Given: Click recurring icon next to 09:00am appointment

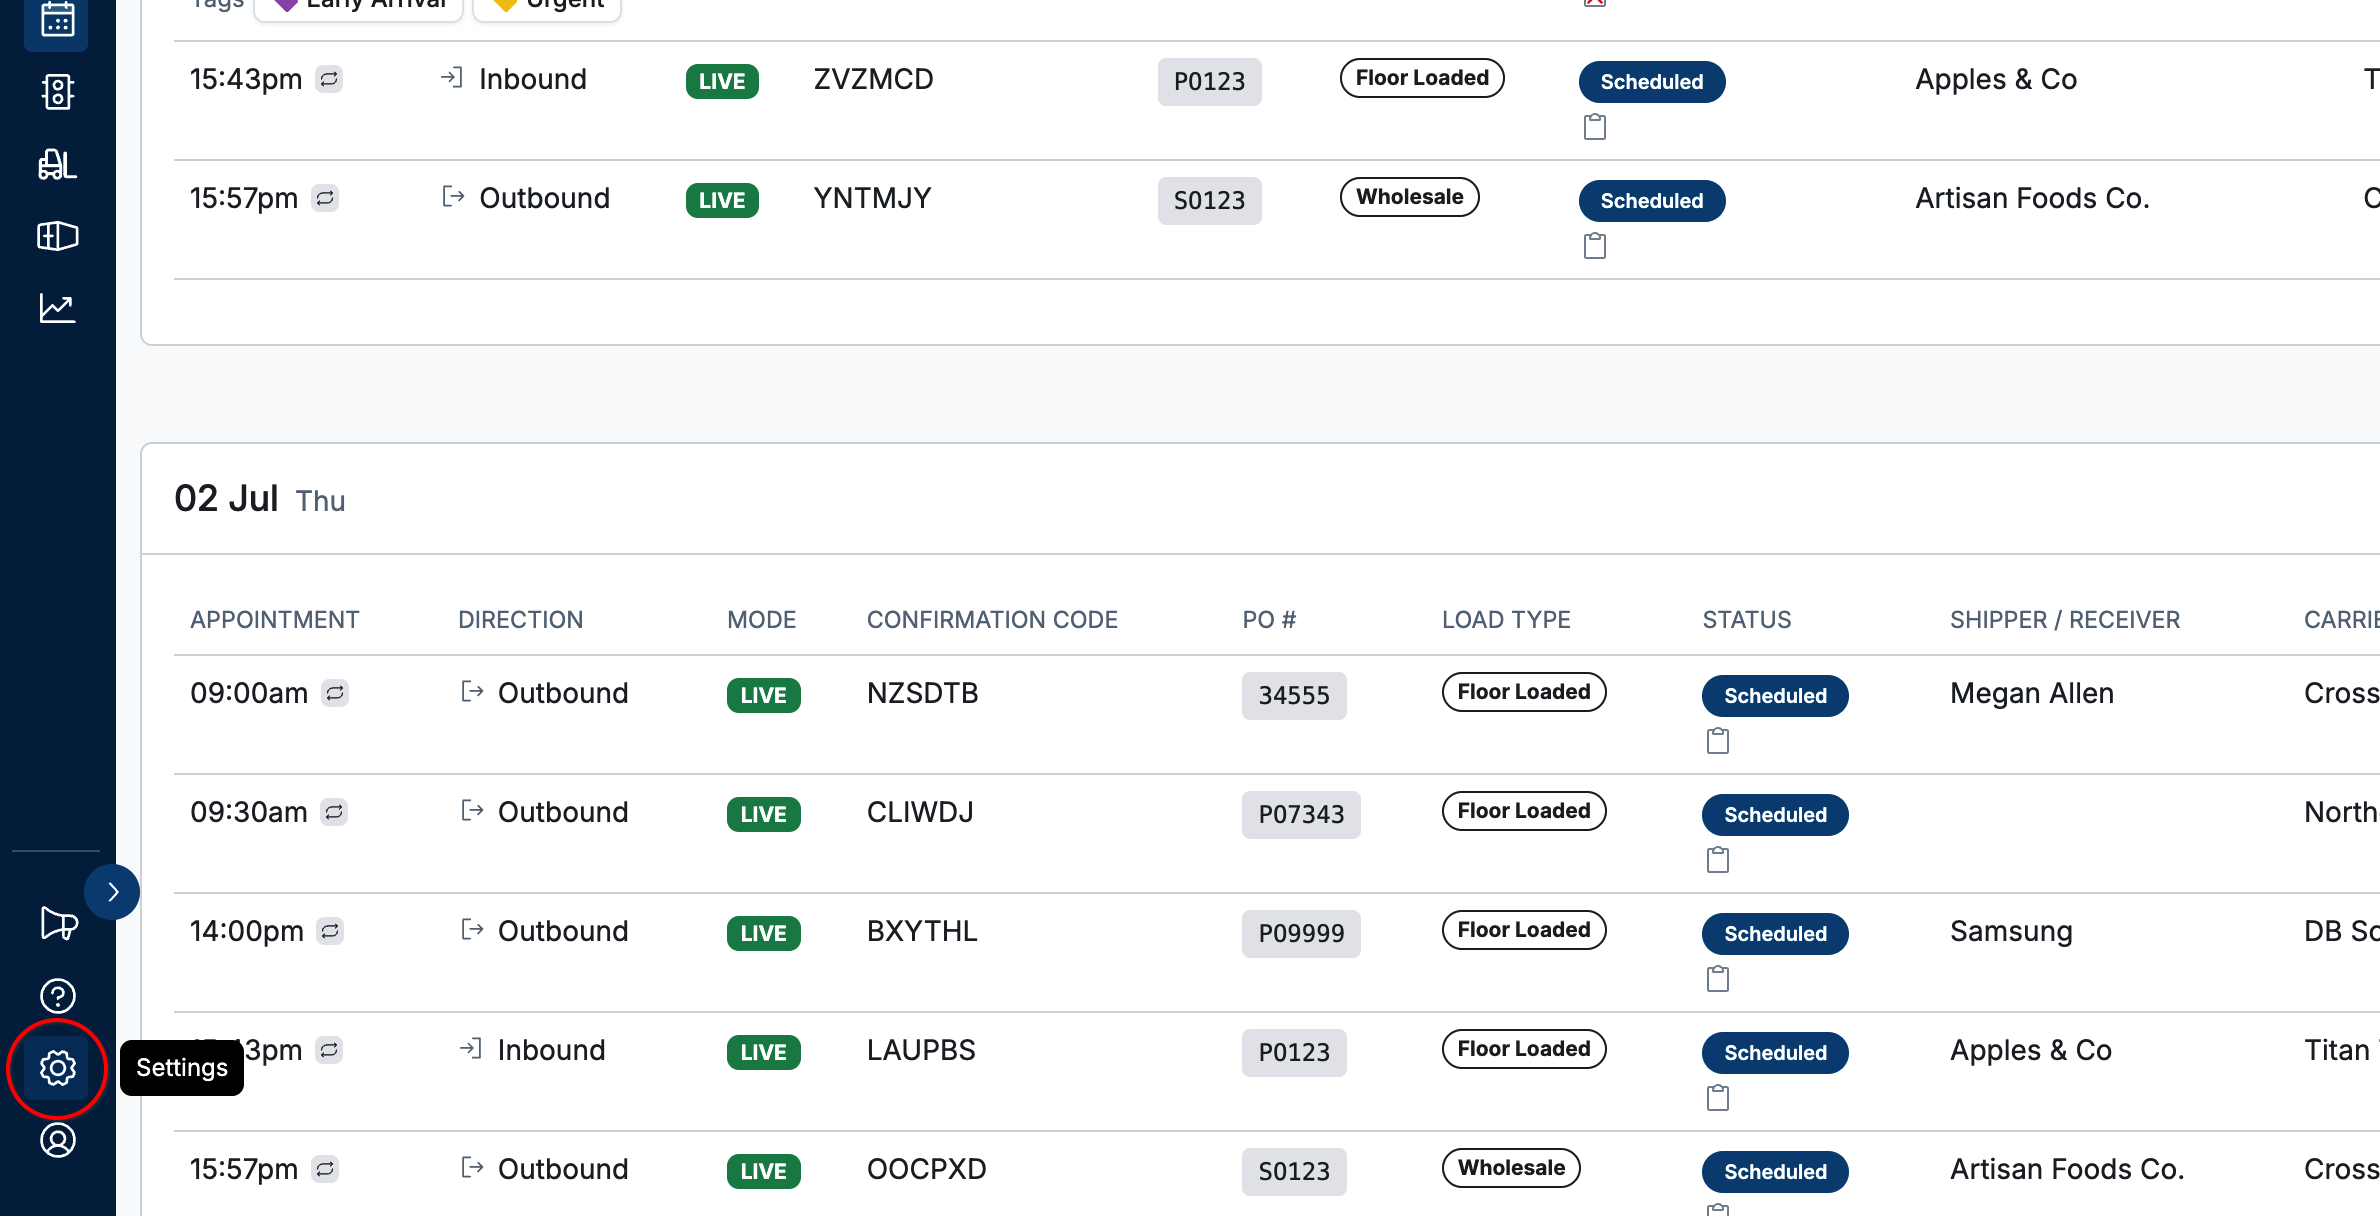Looking at the screenshot, I should coord(335,692).
